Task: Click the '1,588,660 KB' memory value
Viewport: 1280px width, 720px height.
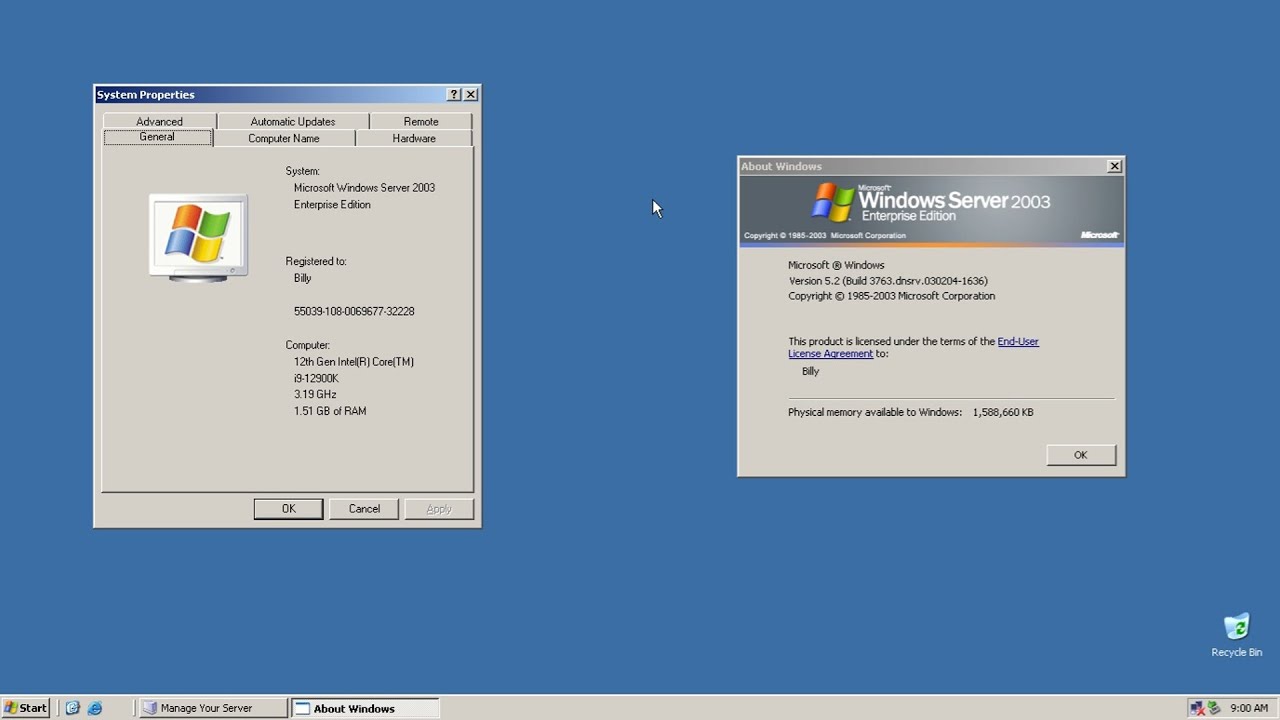Action: point(1003,412)
